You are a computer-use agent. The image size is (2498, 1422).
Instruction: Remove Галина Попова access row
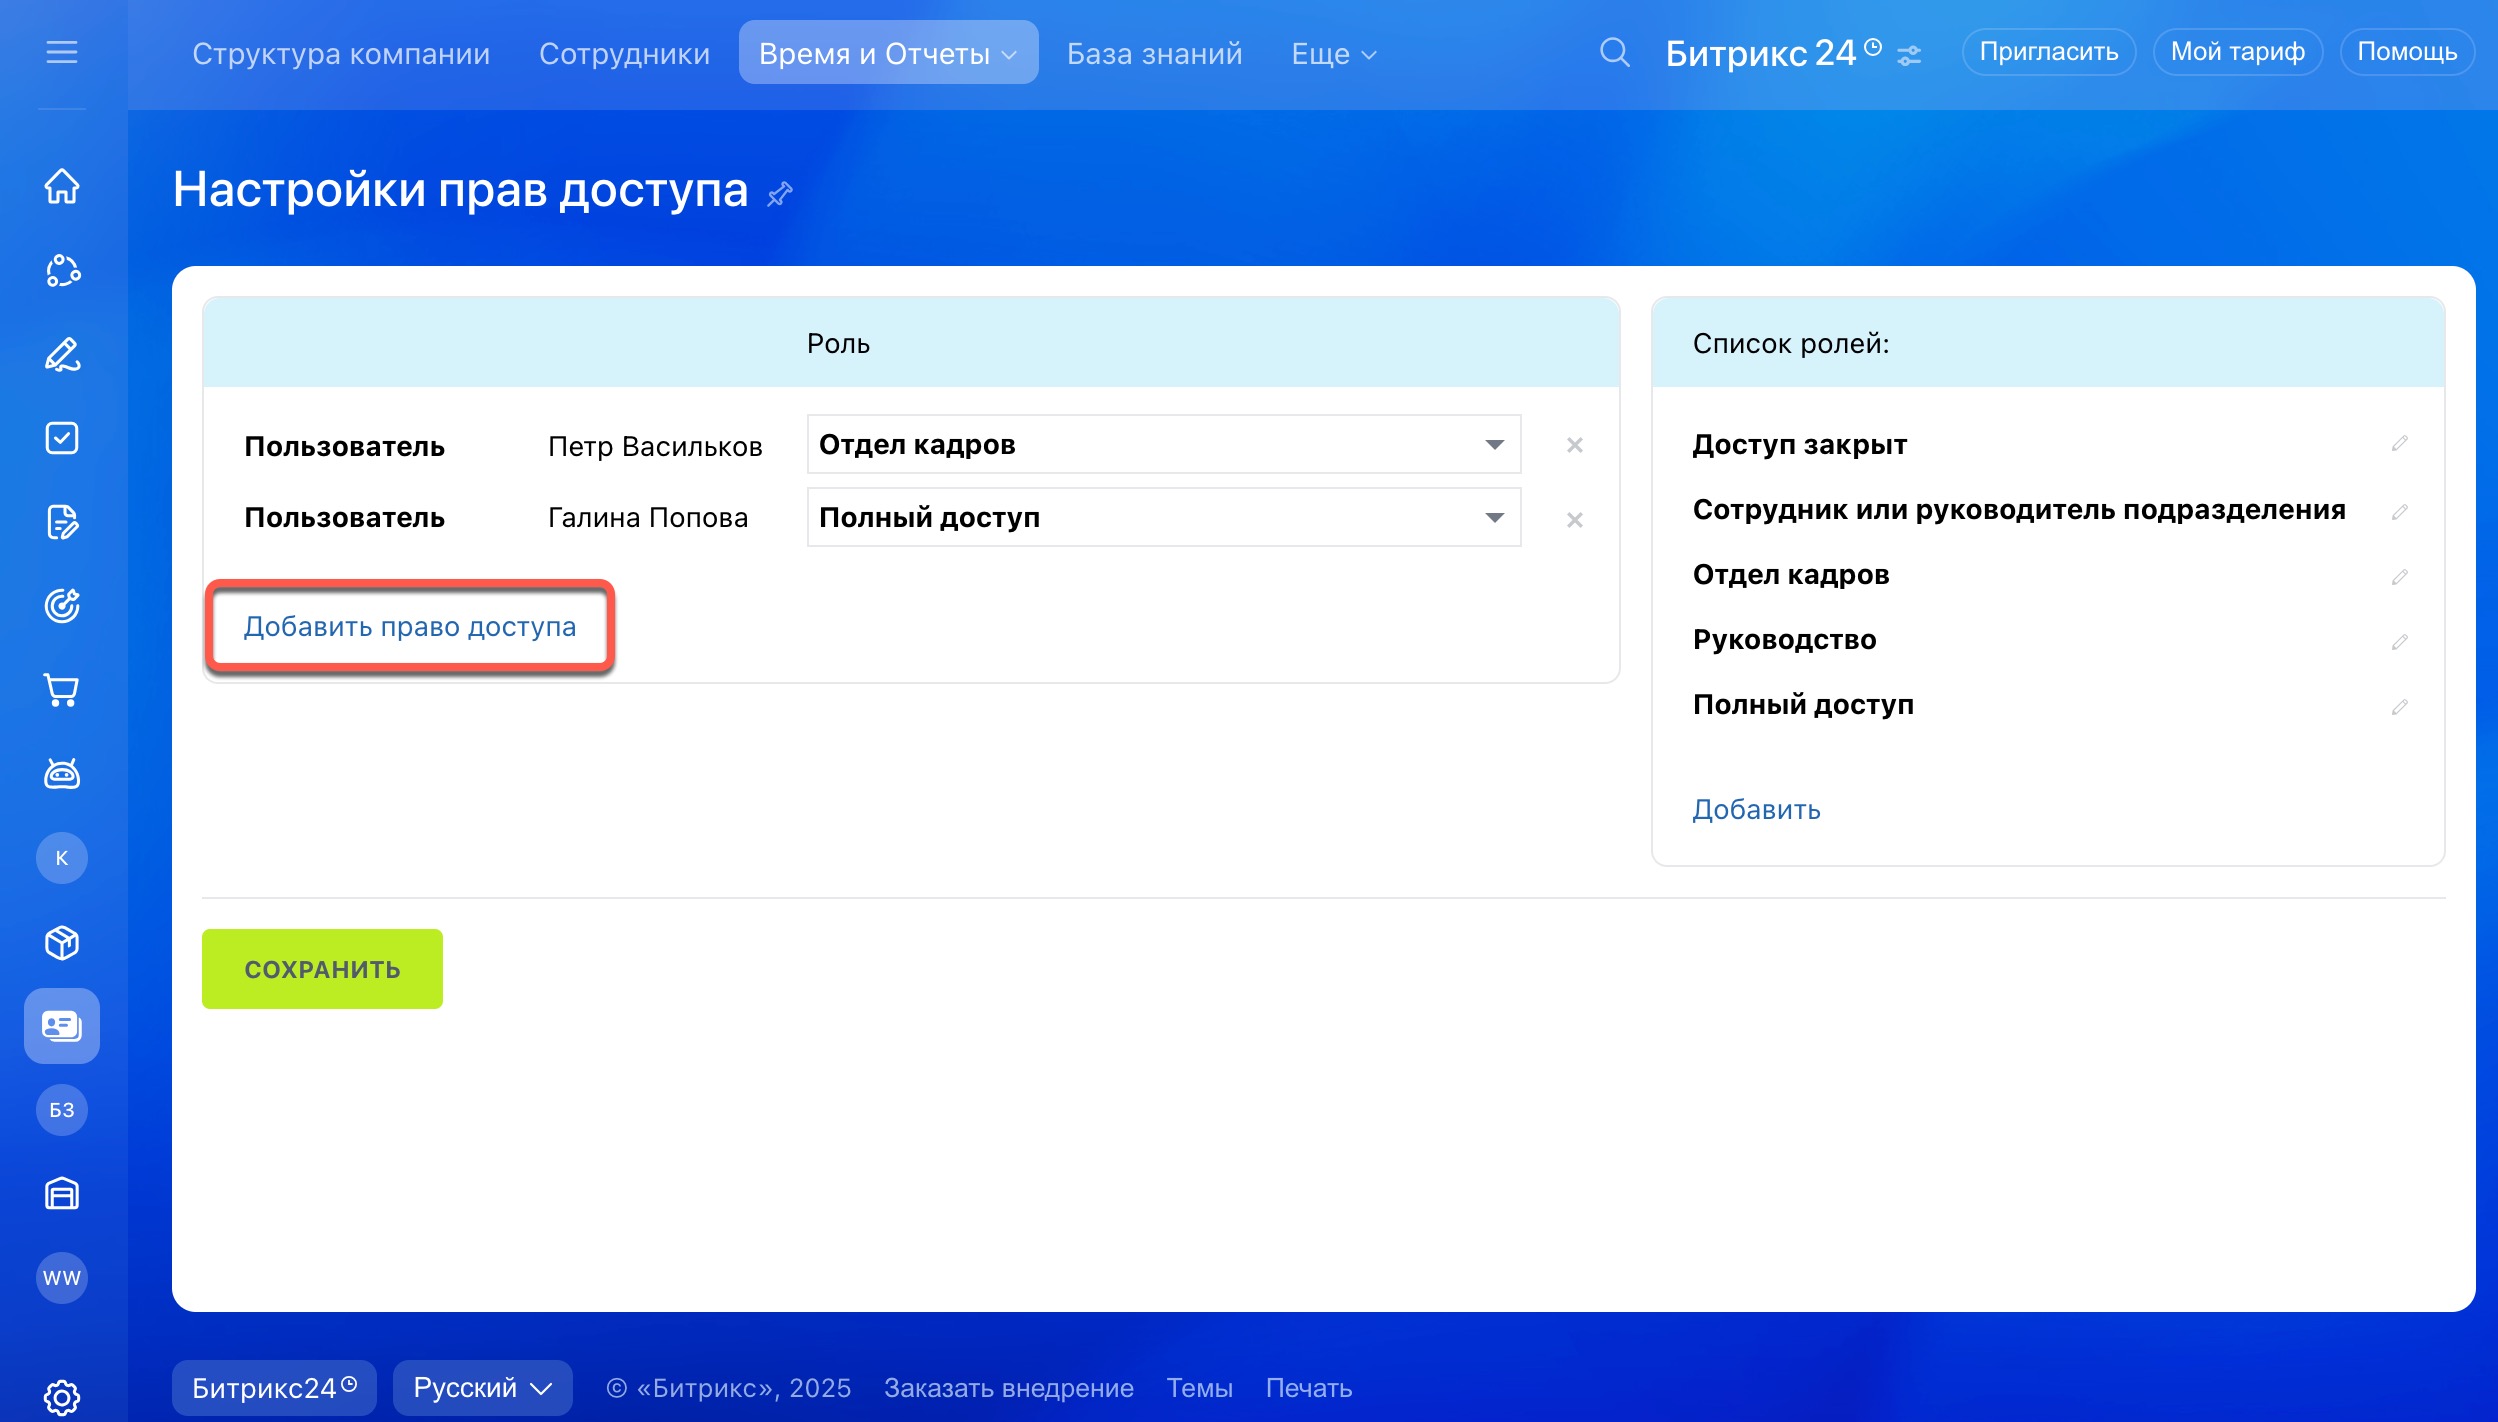(x=1575, y=520)
